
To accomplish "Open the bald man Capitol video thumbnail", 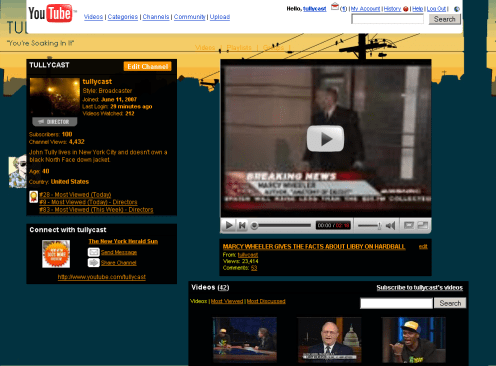I will [329, 340].
